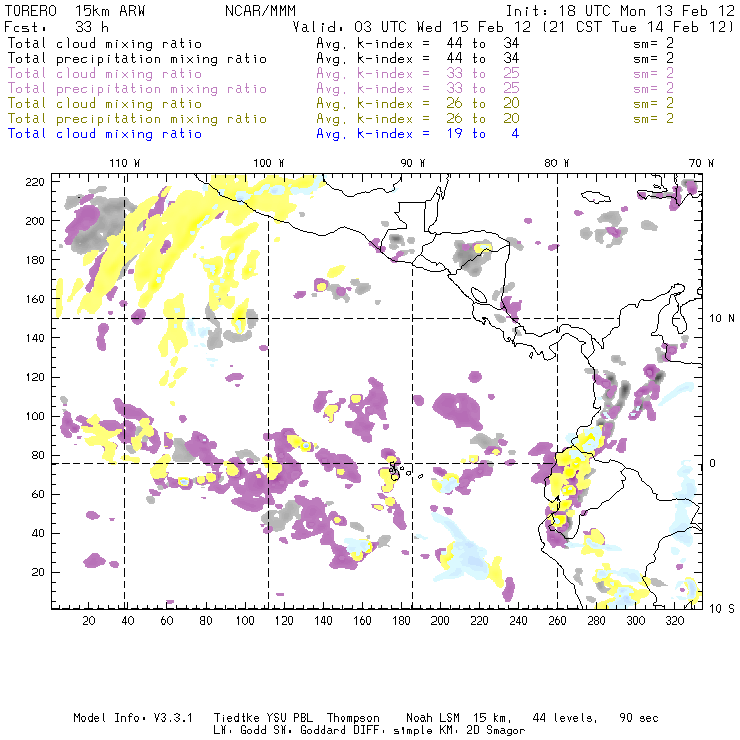Select the blue 'Avg. k-index = 19 to 4' text
Viewport: 740px width, 740px height.
(418, 134)
